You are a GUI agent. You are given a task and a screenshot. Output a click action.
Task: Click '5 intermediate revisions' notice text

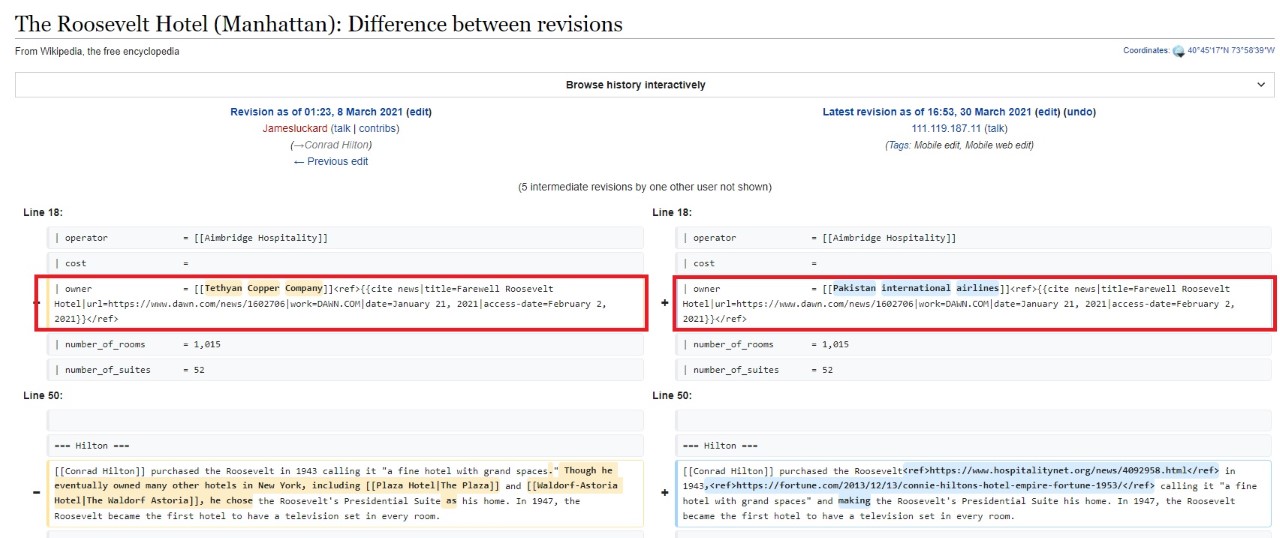[644, 187]
